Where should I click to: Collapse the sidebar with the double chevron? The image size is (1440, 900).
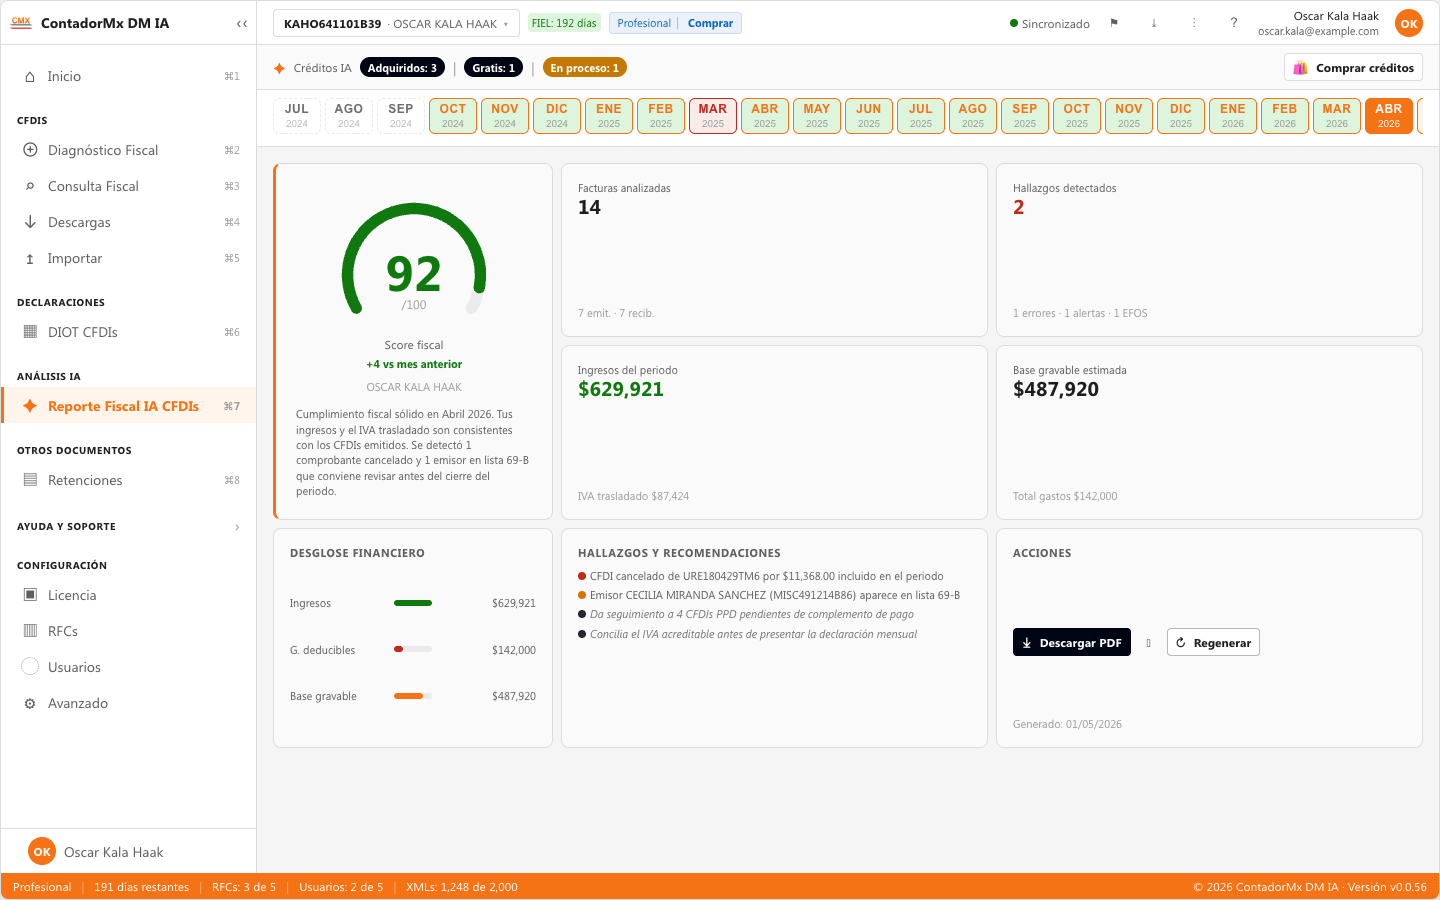coord(241,23)
